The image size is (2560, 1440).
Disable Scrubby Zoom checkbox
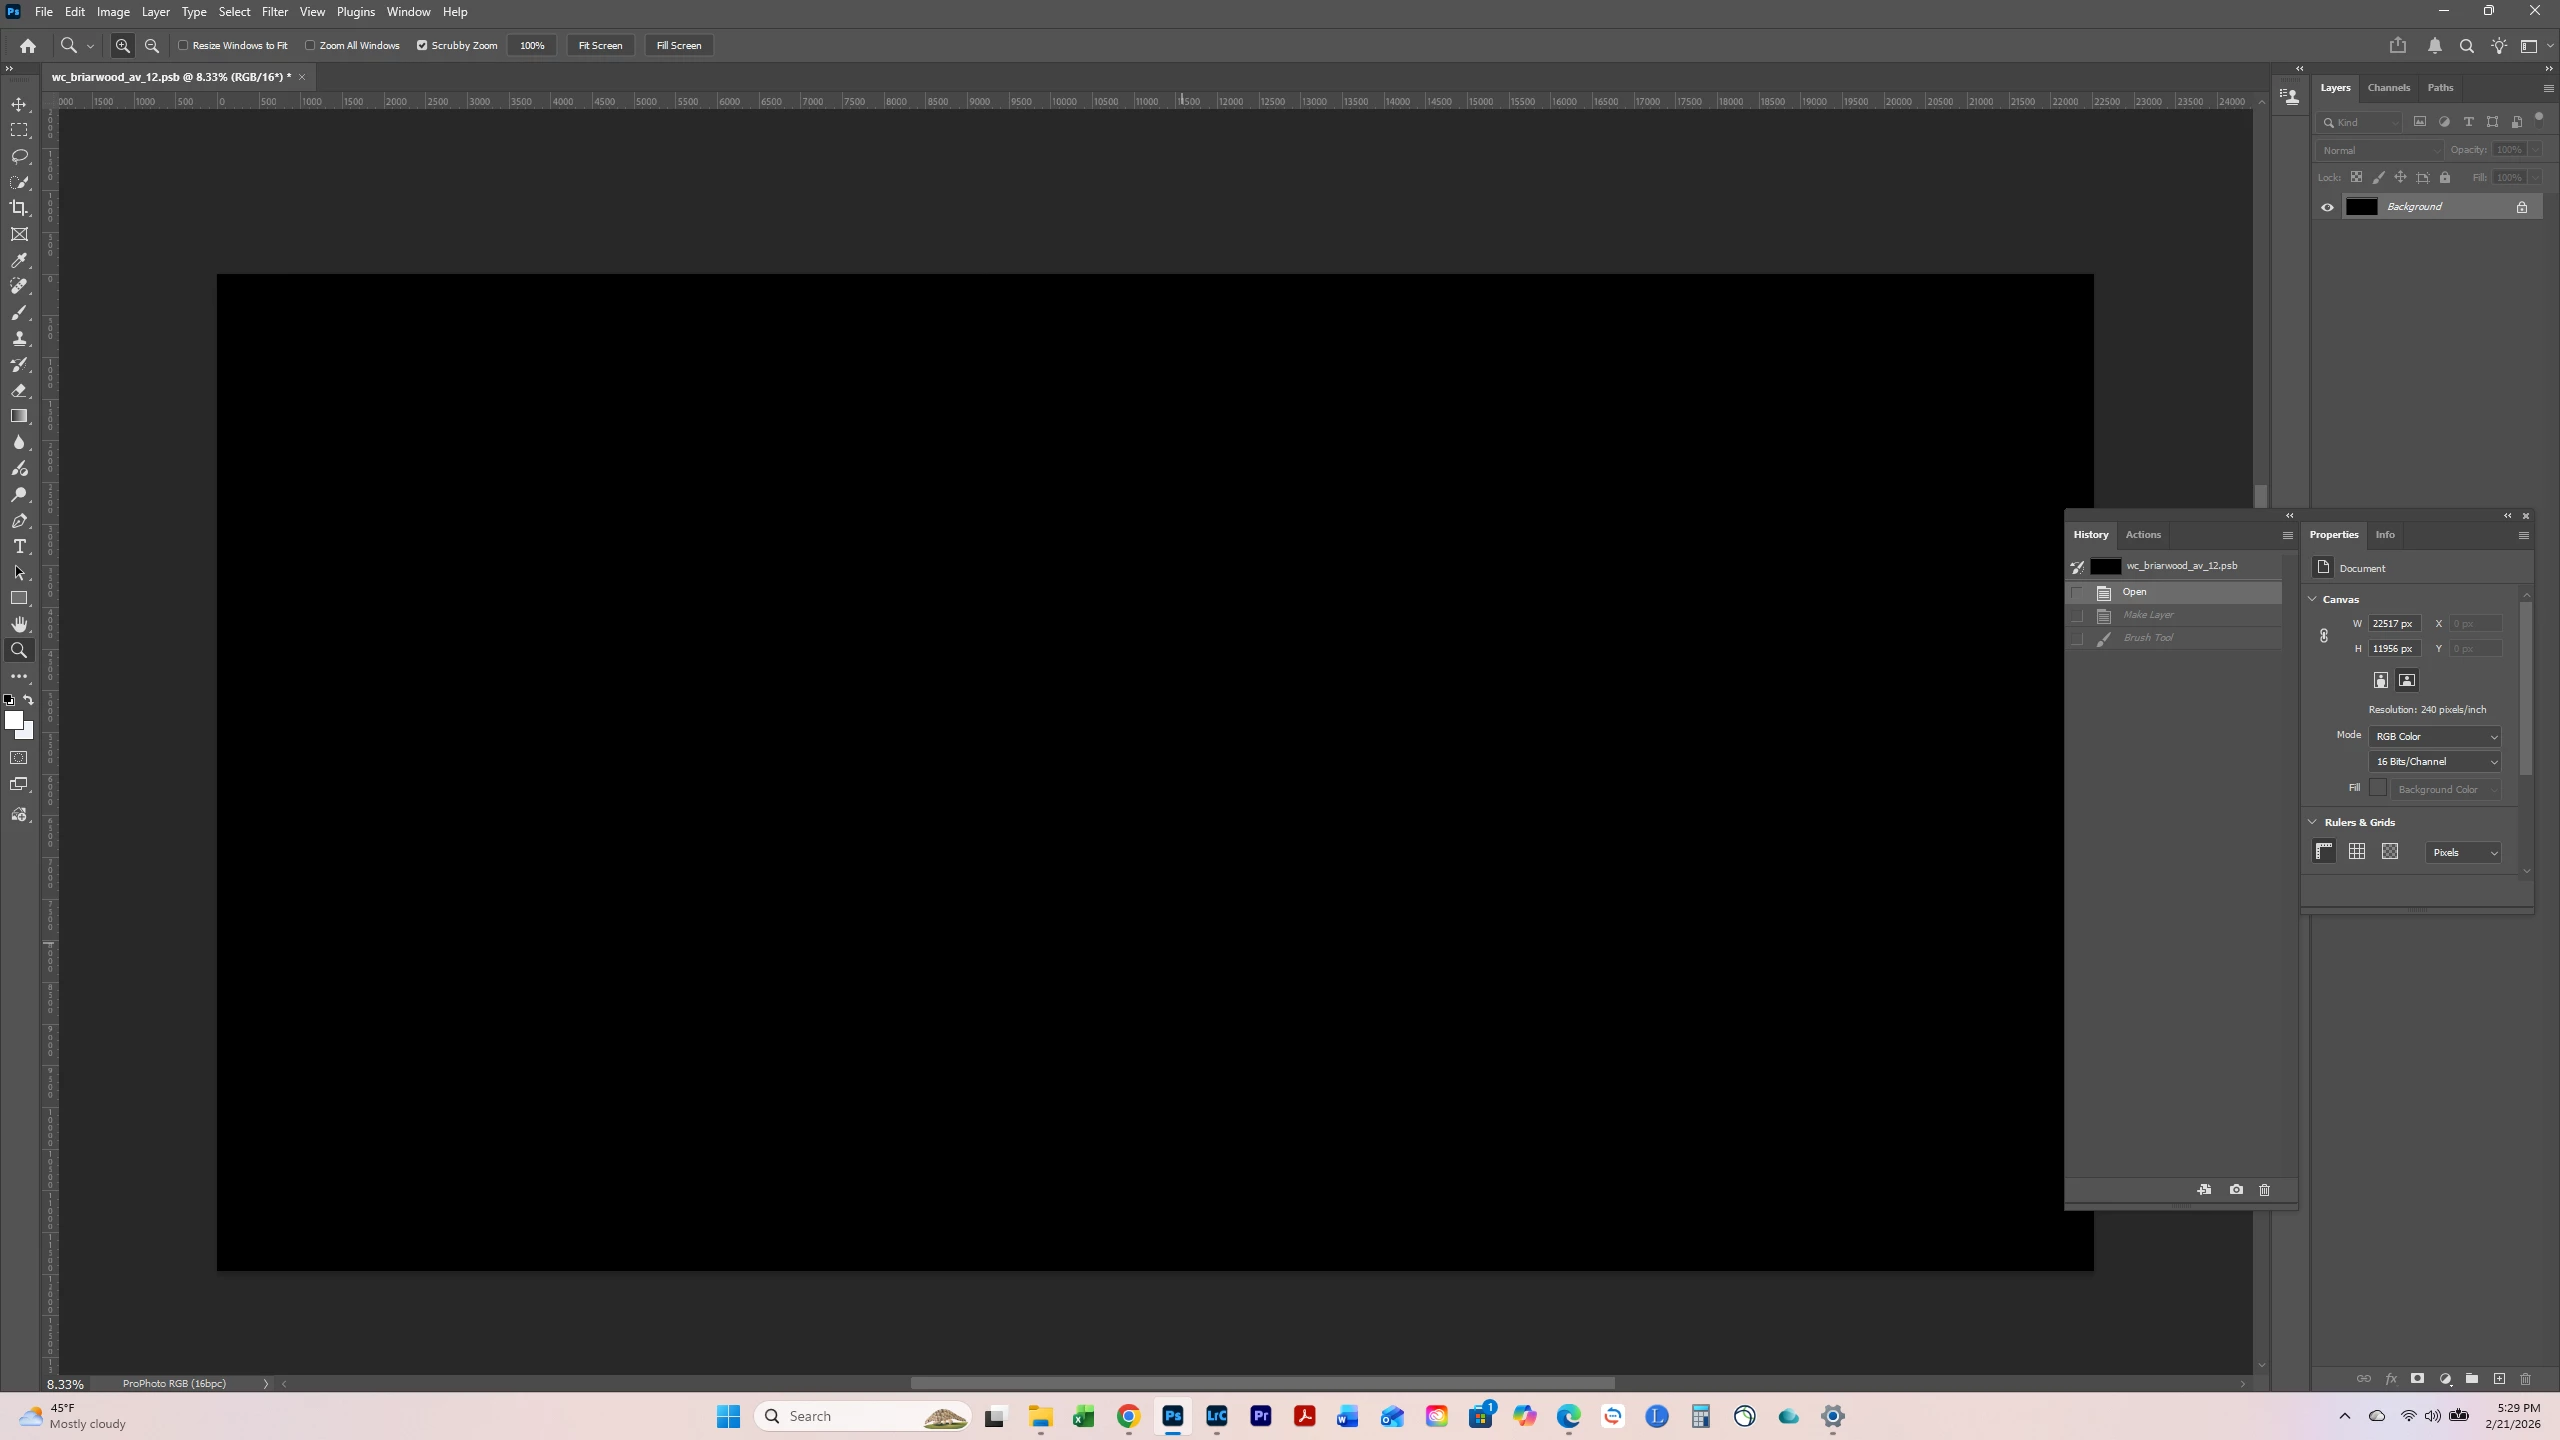pyautogui.click(x=422, y=45)
